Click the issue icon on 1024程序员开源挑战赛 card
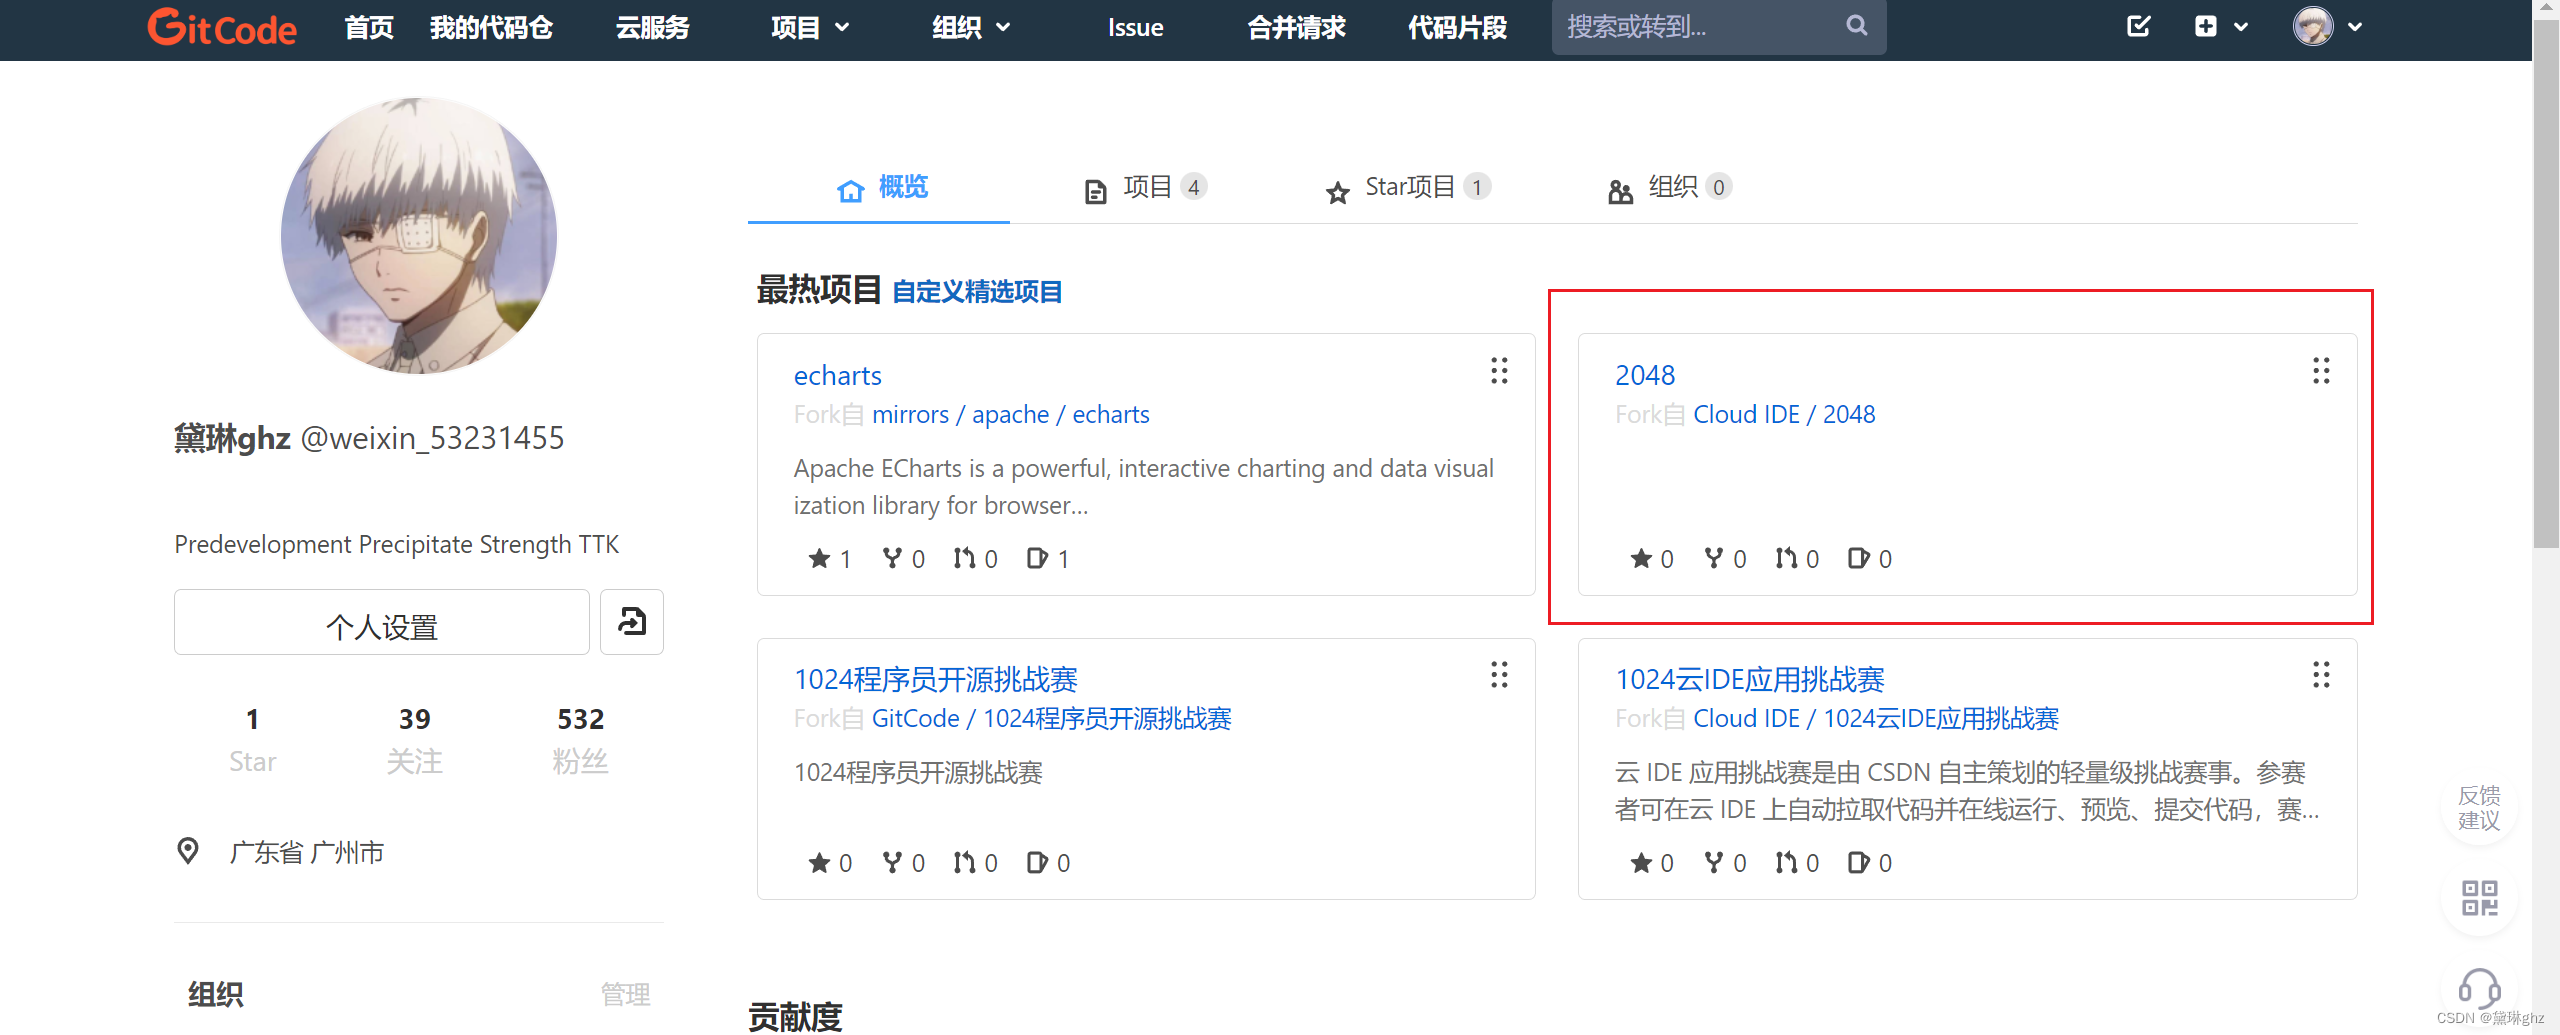Viewport: 2560px width, 1035px height. point(1037,863)
